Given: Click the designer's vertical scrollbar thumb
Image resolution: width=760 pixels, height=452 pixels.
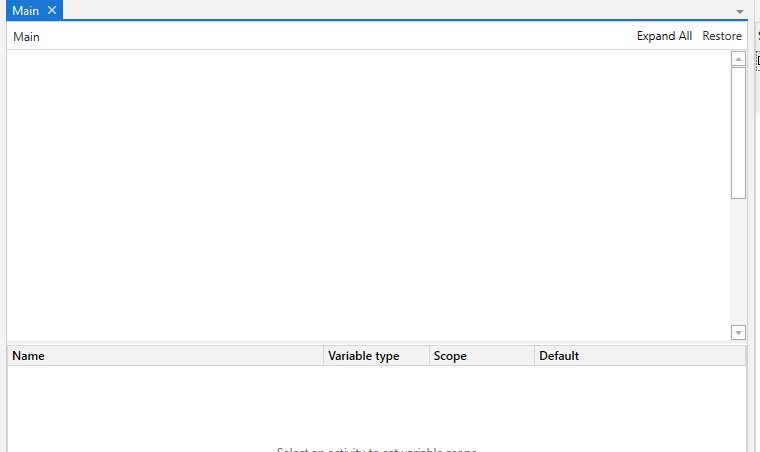Looking at the screenshot, I should 738,130.
